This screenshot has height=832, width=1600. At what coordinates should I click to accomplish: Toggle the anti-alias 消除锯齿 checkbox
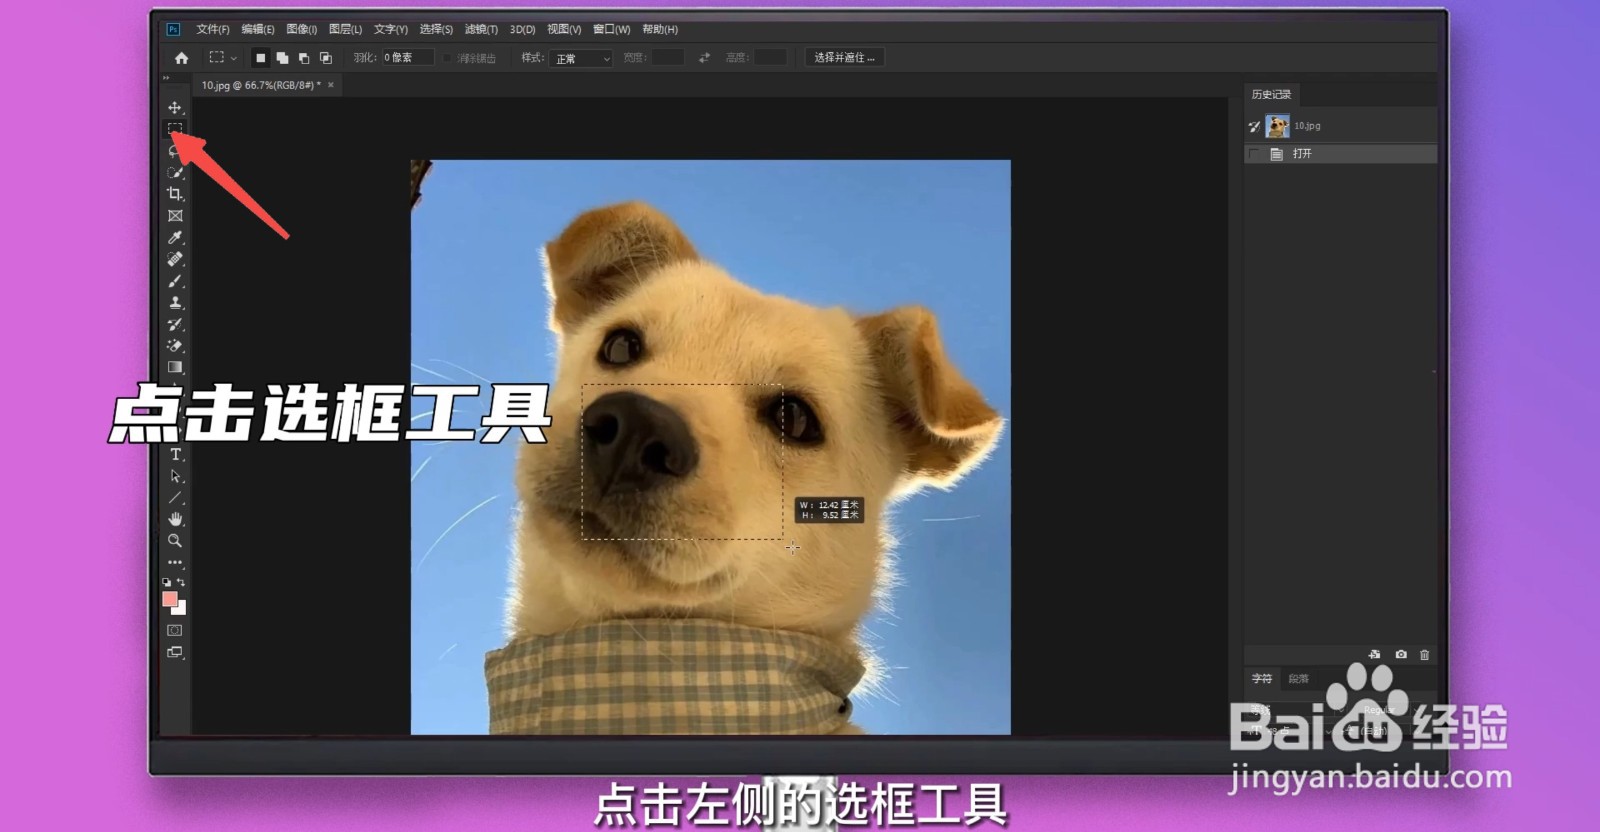tap(448, 58)
